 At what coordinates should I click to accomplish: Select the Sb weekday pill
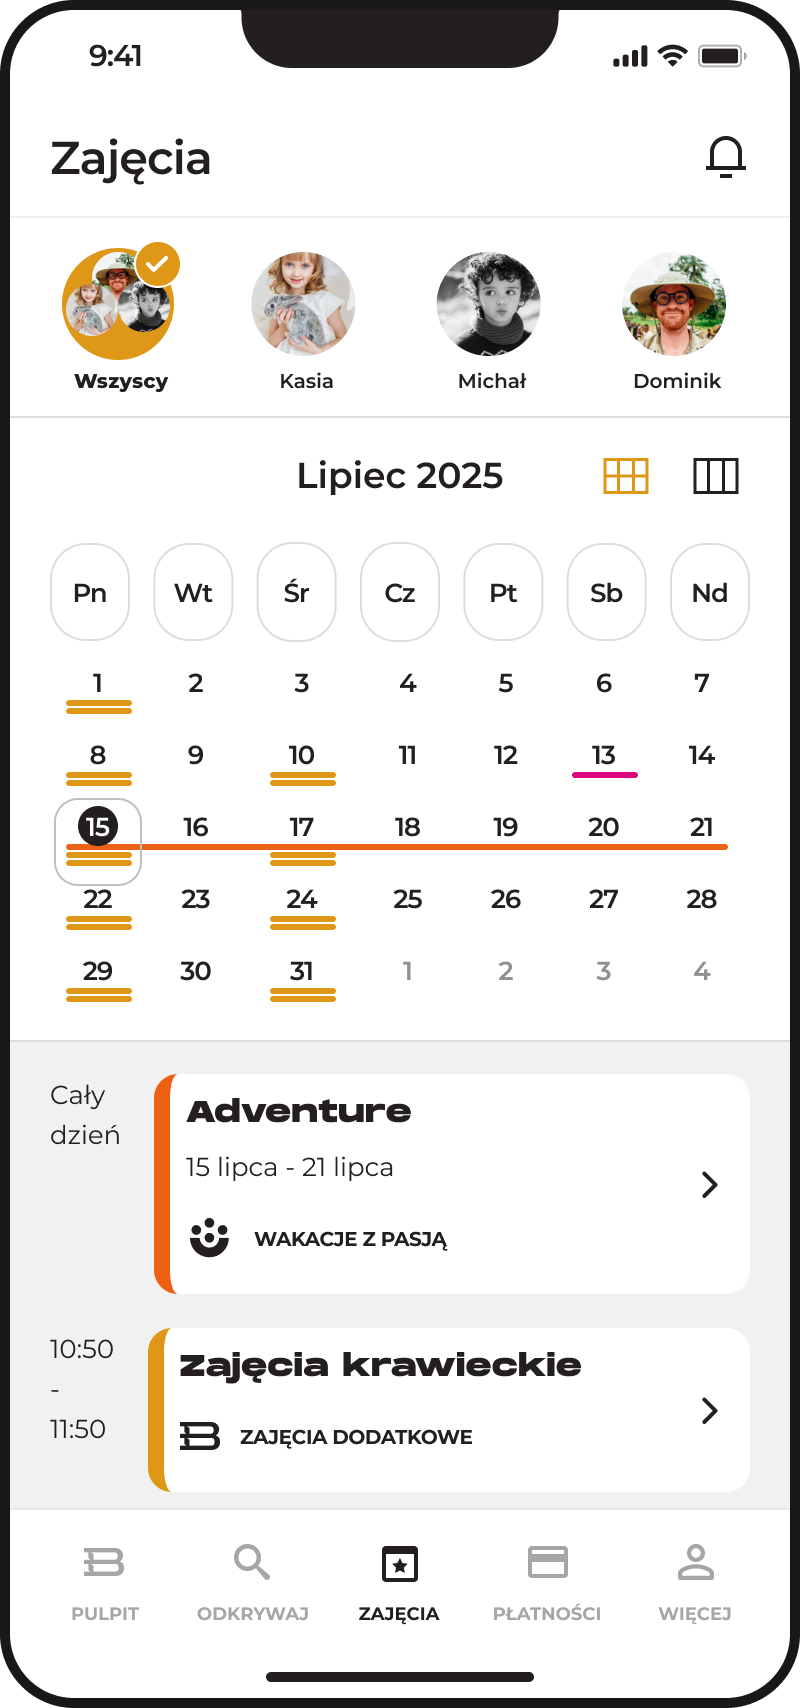606,593
